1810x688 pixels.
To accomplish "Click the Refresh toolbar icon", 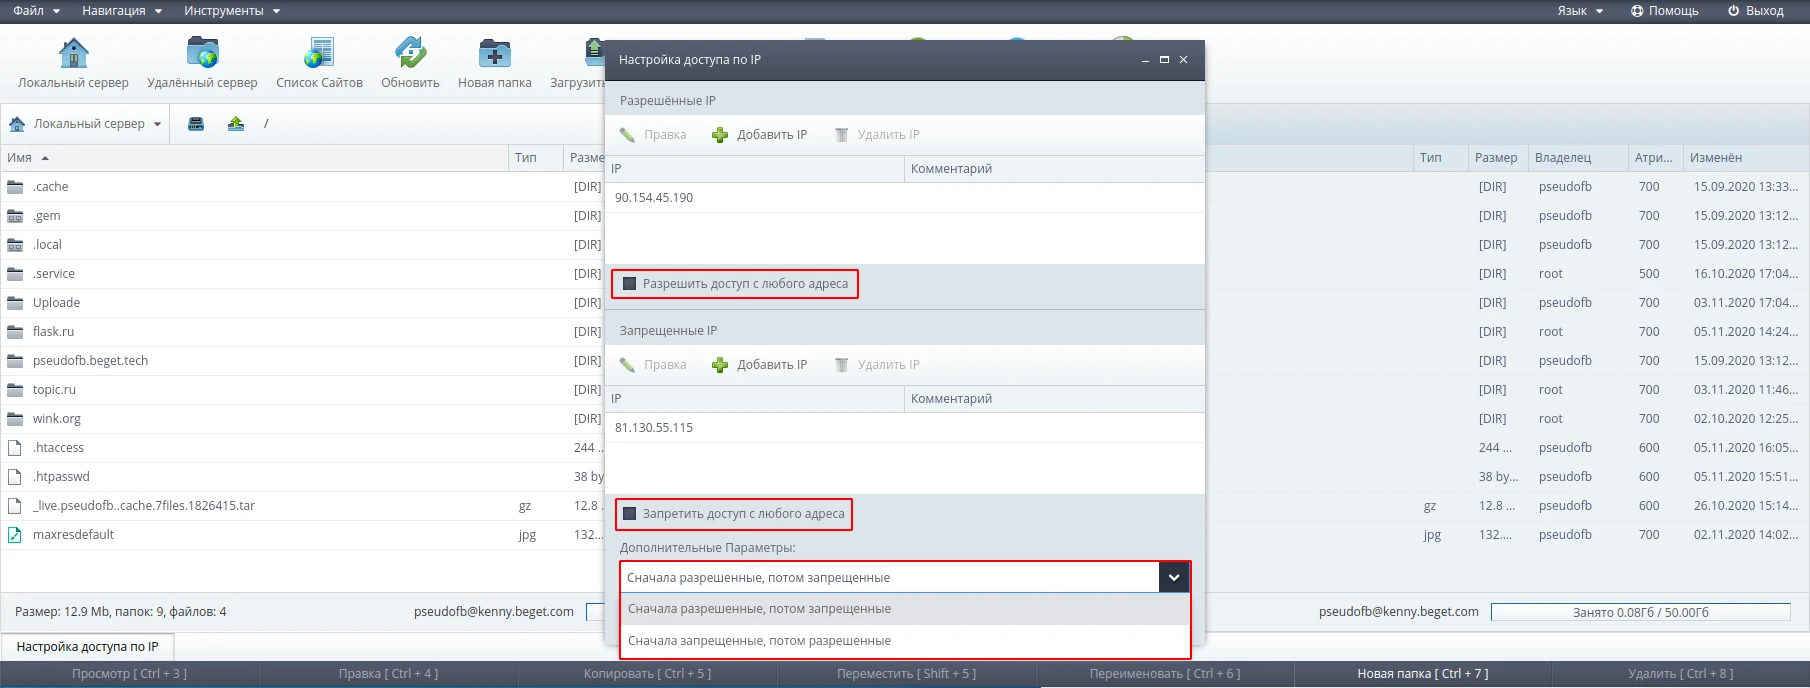I will (x=410, y=53).
